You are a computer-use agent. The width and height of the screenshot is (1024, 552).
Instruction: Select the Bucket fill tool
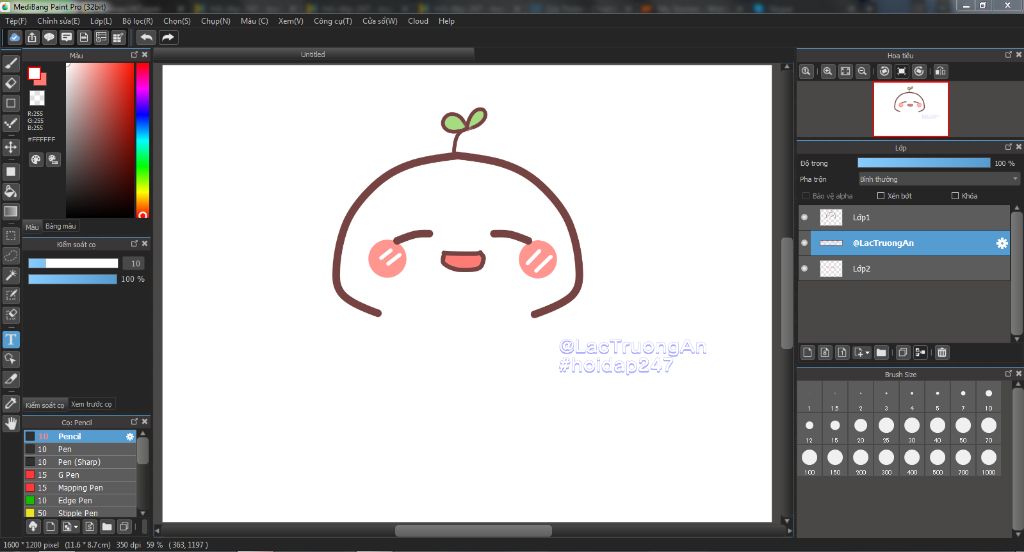coord(10,191)
